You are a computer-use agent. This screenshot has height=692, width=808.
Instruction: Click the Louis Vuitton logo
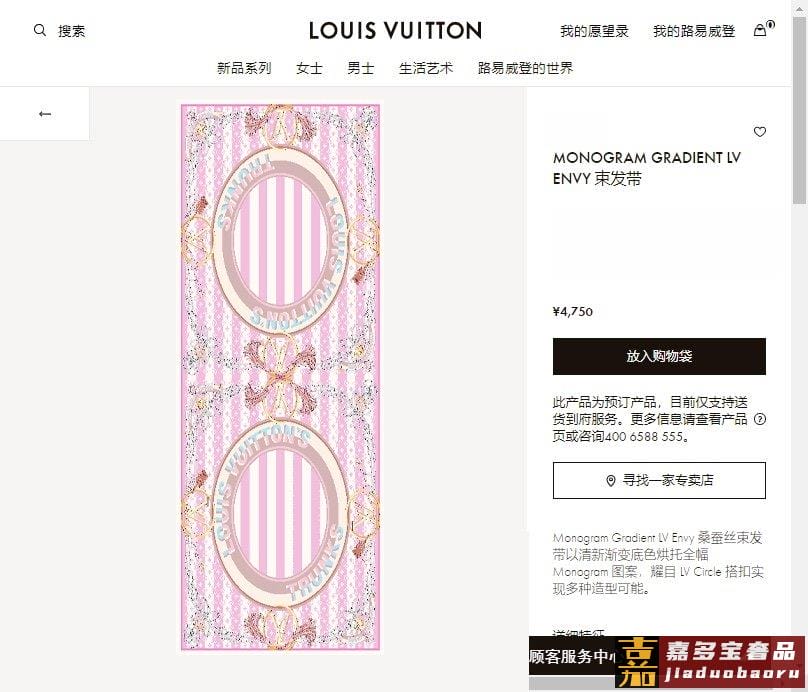pos(395,31)
